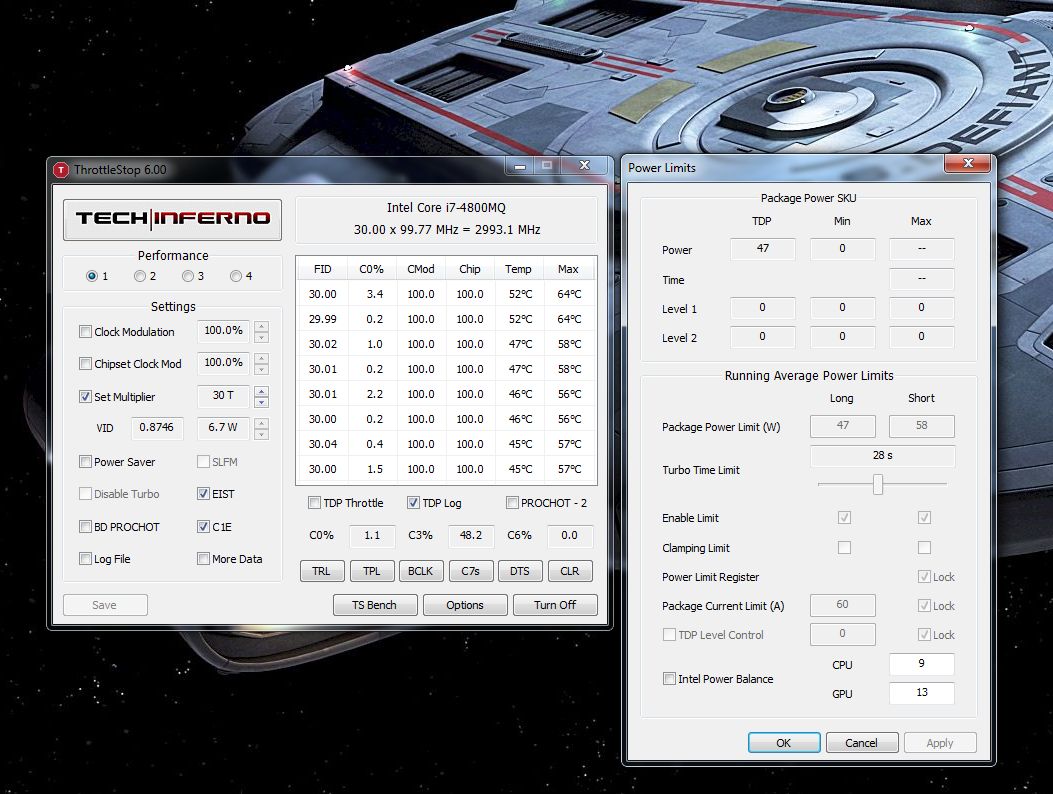Close the Power Limits dialog
Viewport: 1053px width, 794px height.
(x=968, y=163)
